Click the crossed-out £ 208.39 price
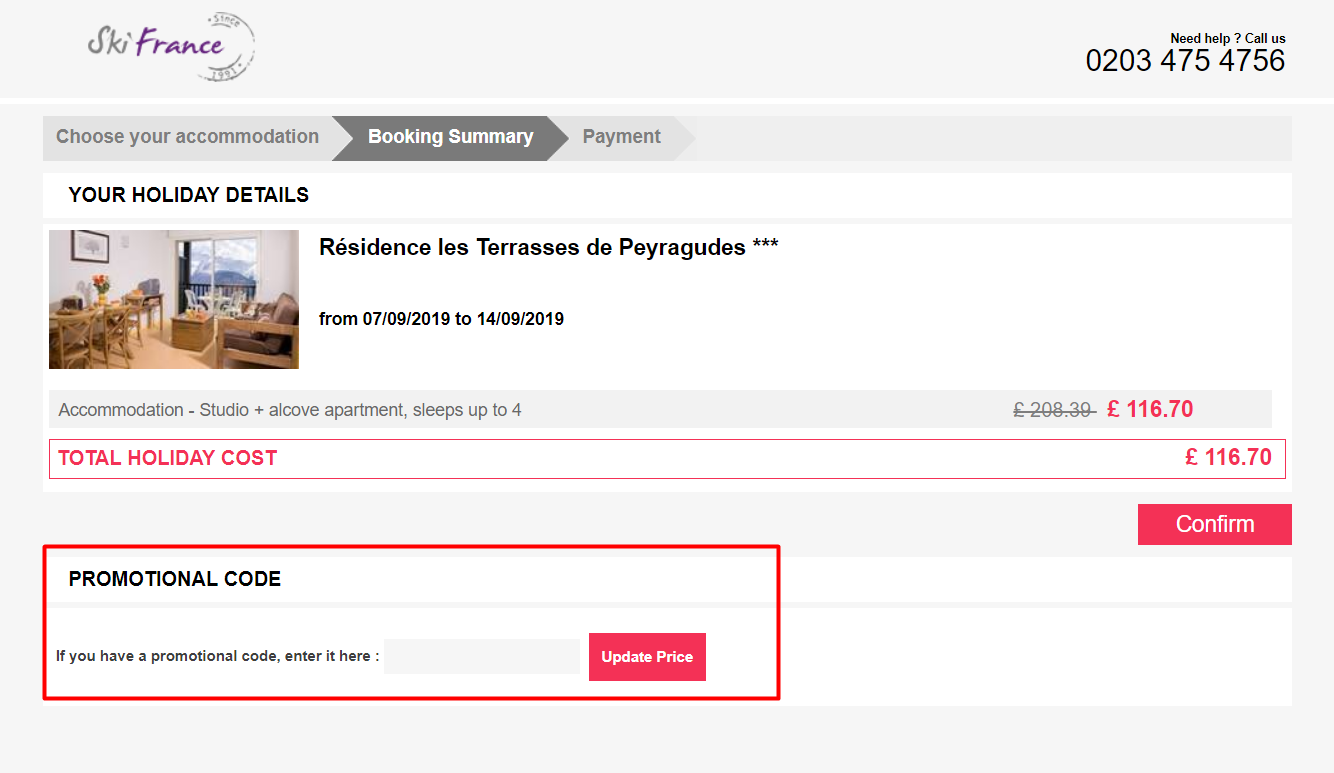 1053,408
